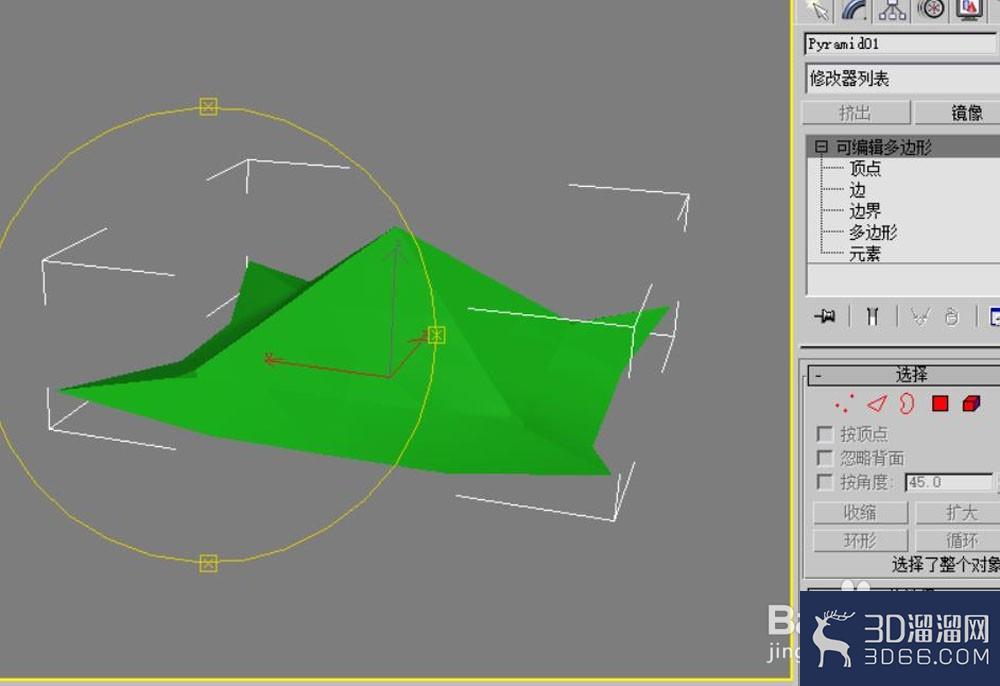This screenshot has width=1000, height=686.
Task: Select the 元素 sub-object level
Action: tap(865, 254)
